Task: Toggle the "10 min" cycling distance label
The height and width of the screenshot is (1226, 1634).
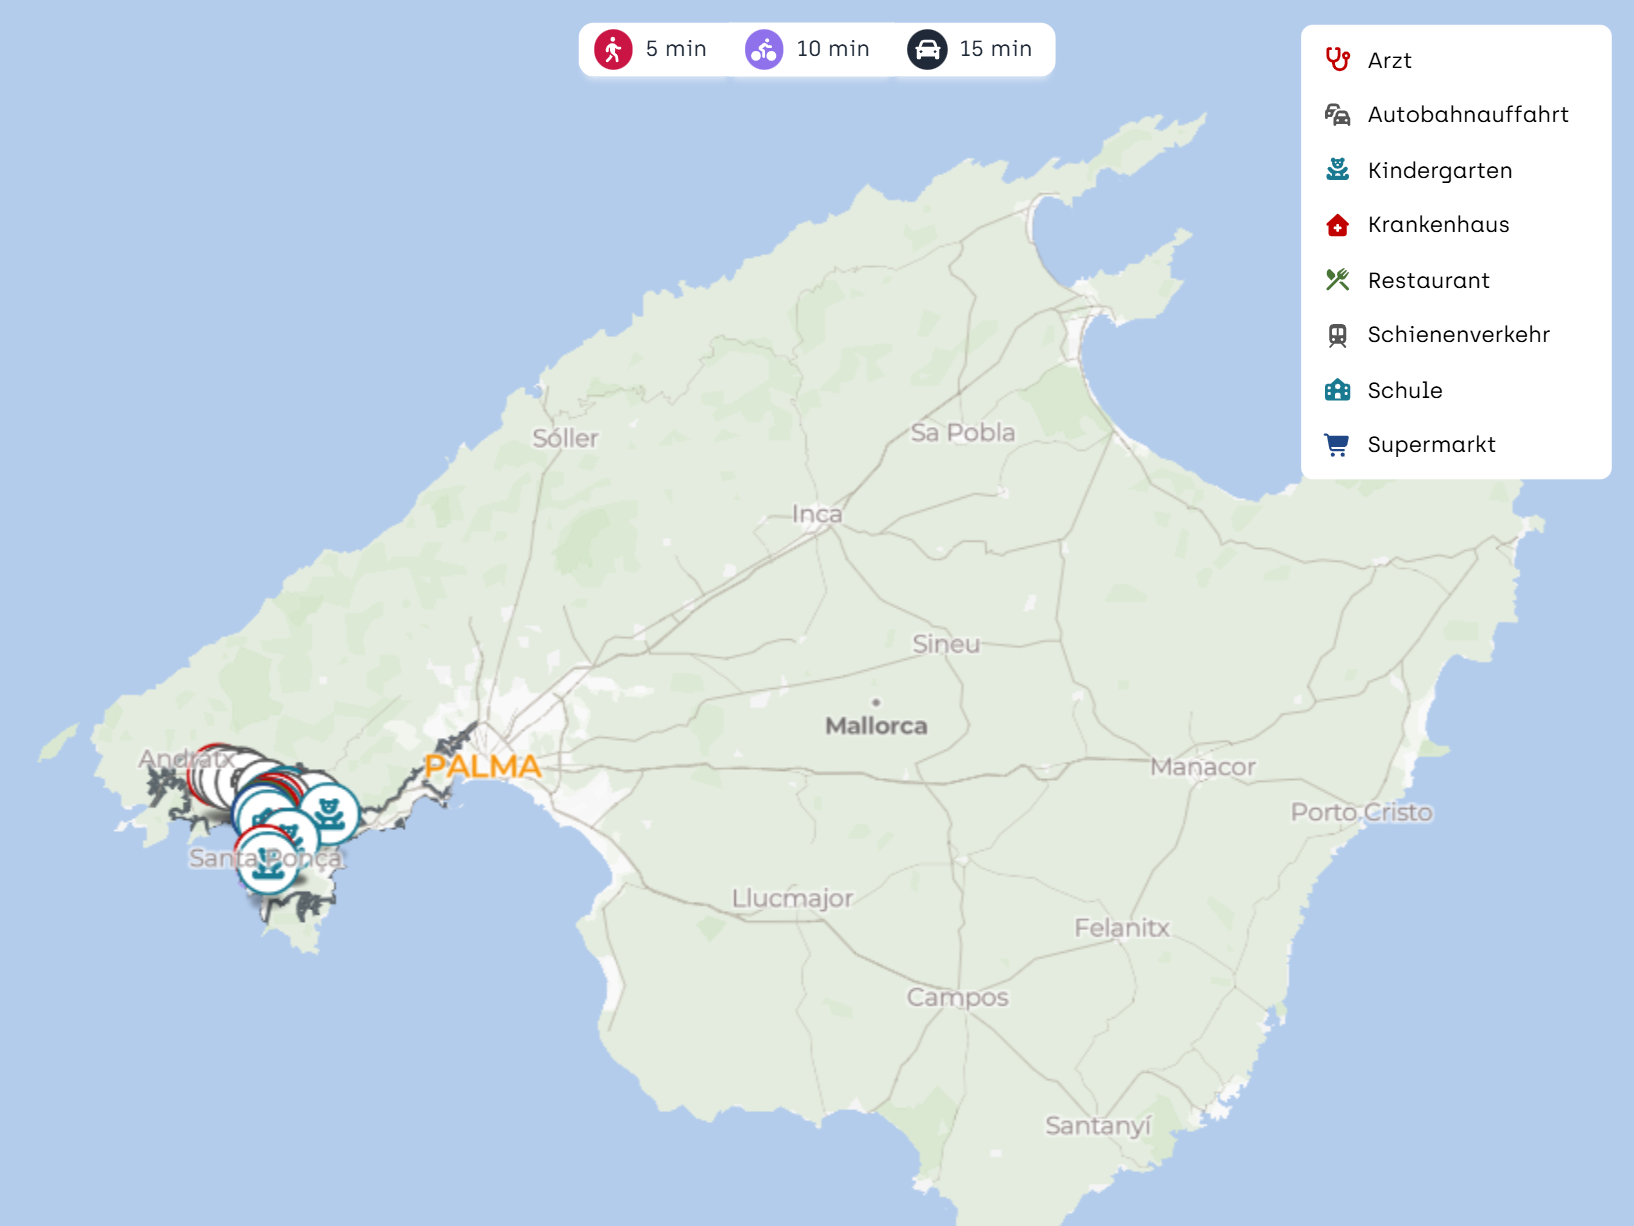Action: 833,49
